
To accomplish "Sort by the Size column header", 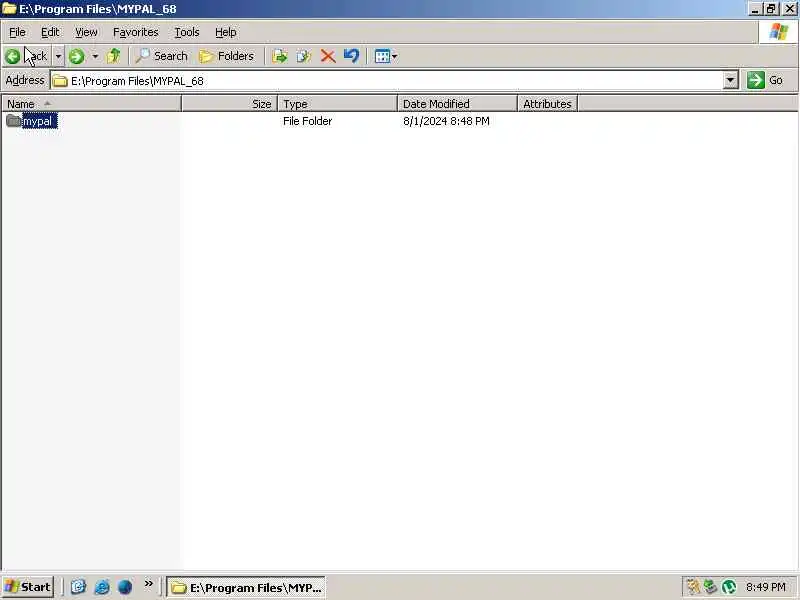I will 230,104.
